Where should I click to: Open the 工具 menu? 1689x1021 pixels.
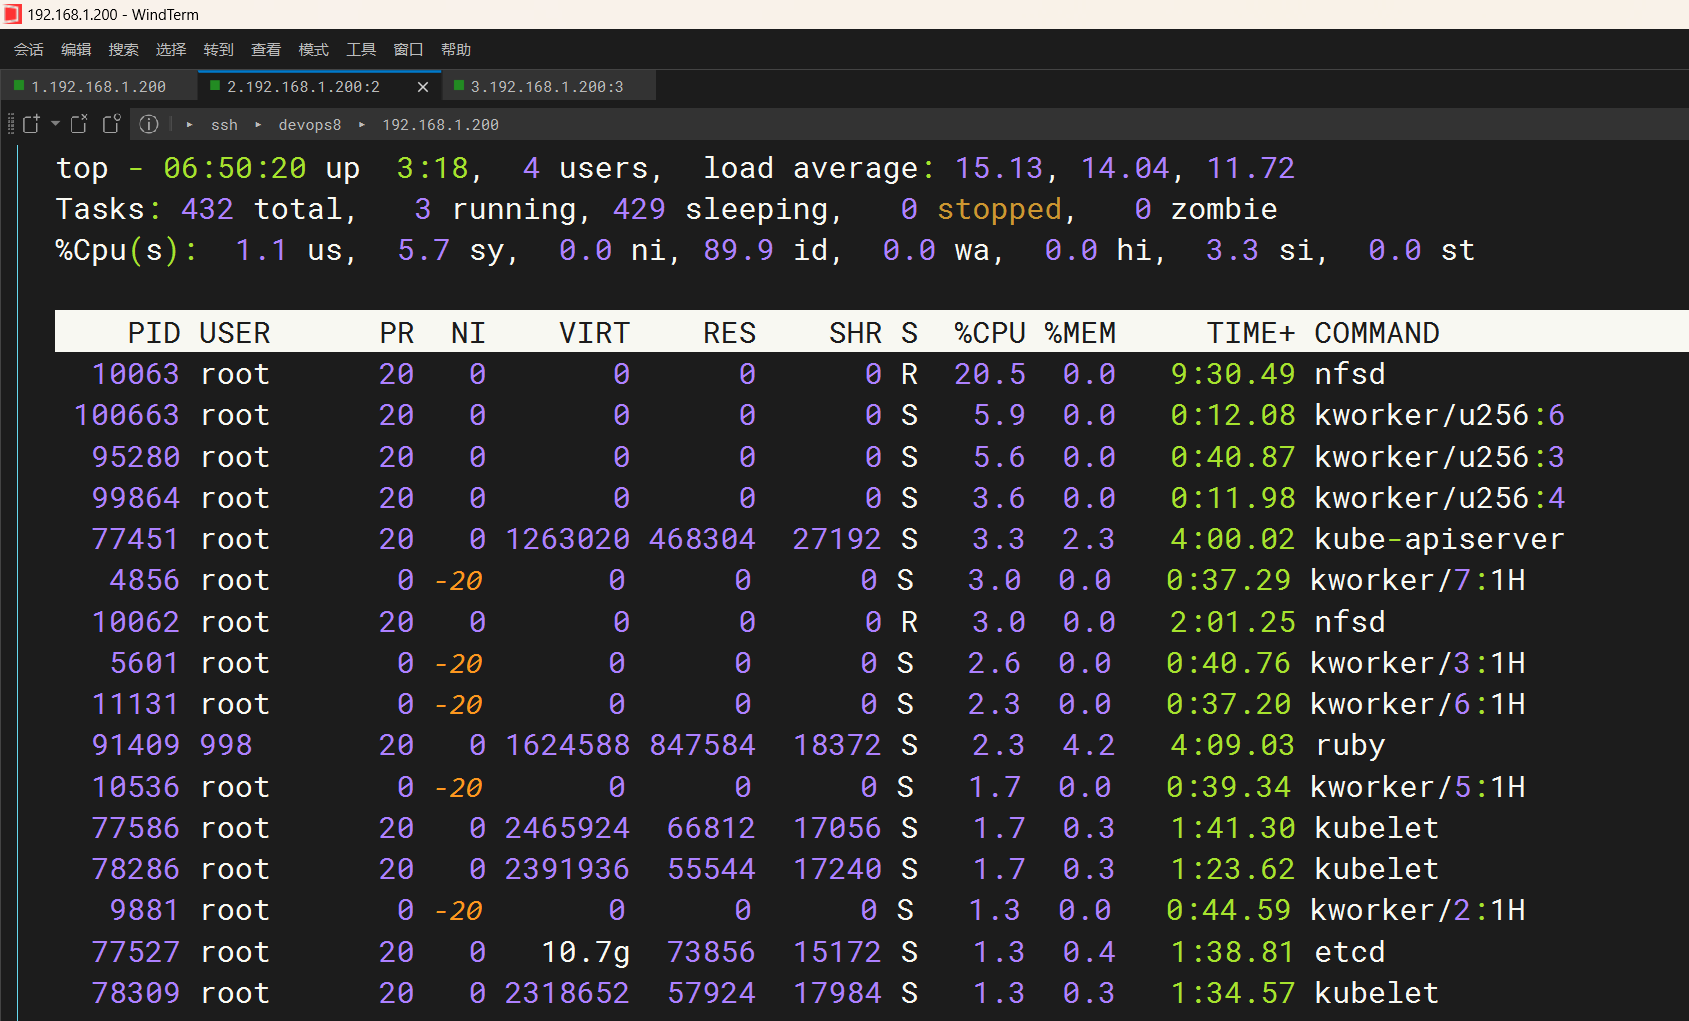tap(361, 49)
